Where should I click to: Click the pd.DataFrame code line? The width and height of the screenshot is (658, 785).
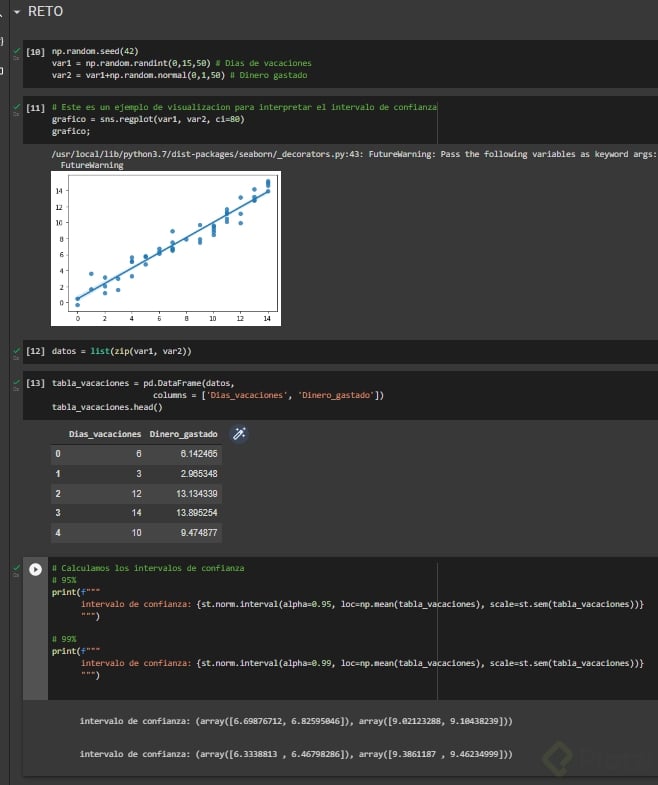(x=143, y=383)
